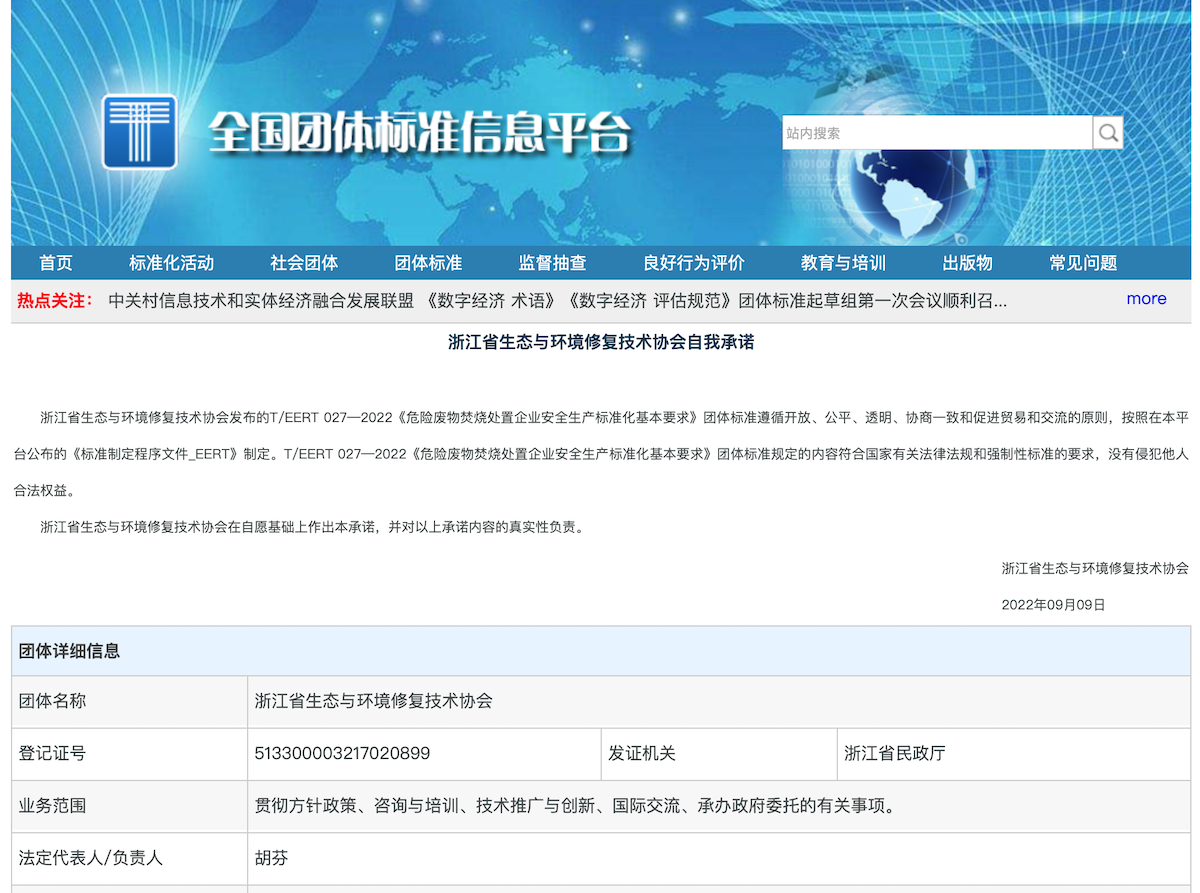Click the 热点关注 label

click(x=55, y=300)
